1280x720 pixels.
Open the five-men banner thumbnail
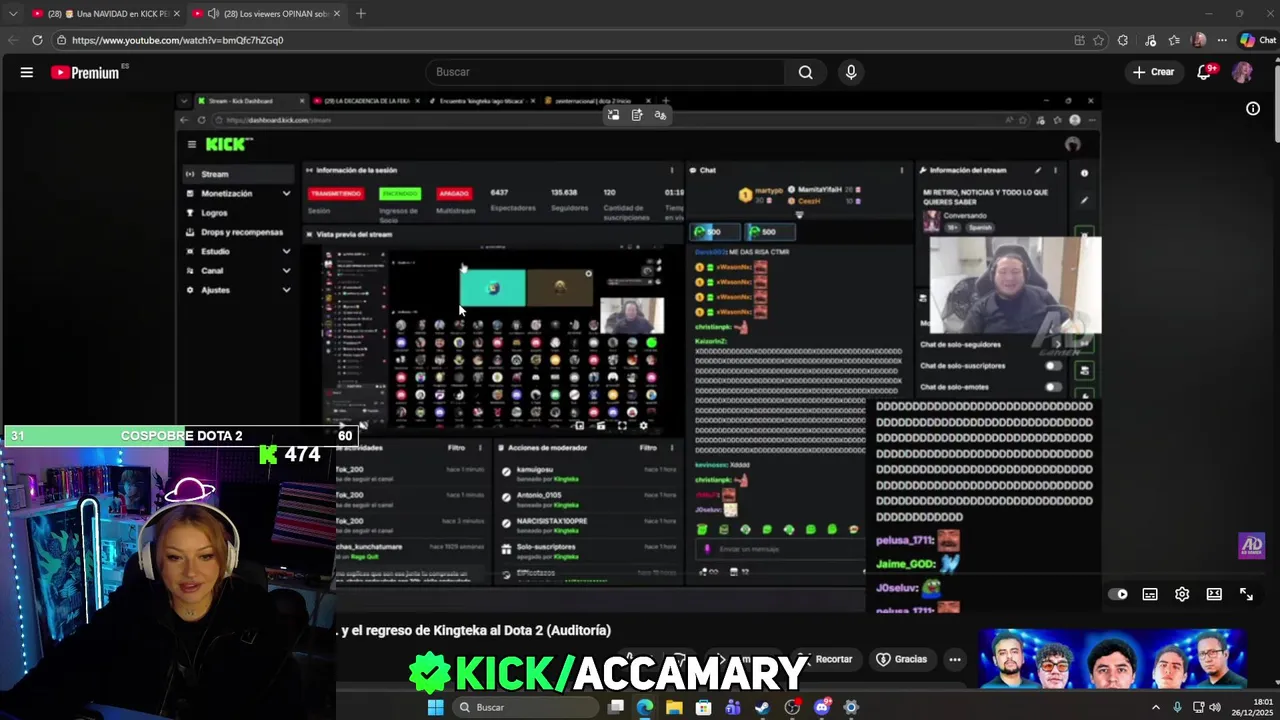1112,659
